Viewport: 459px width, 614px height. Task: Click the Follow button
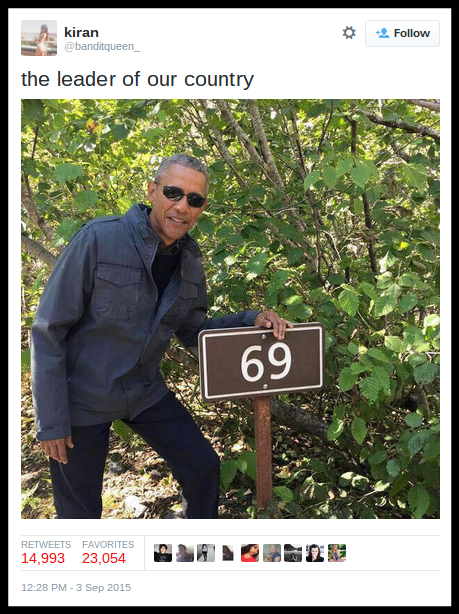click(402, 33)
